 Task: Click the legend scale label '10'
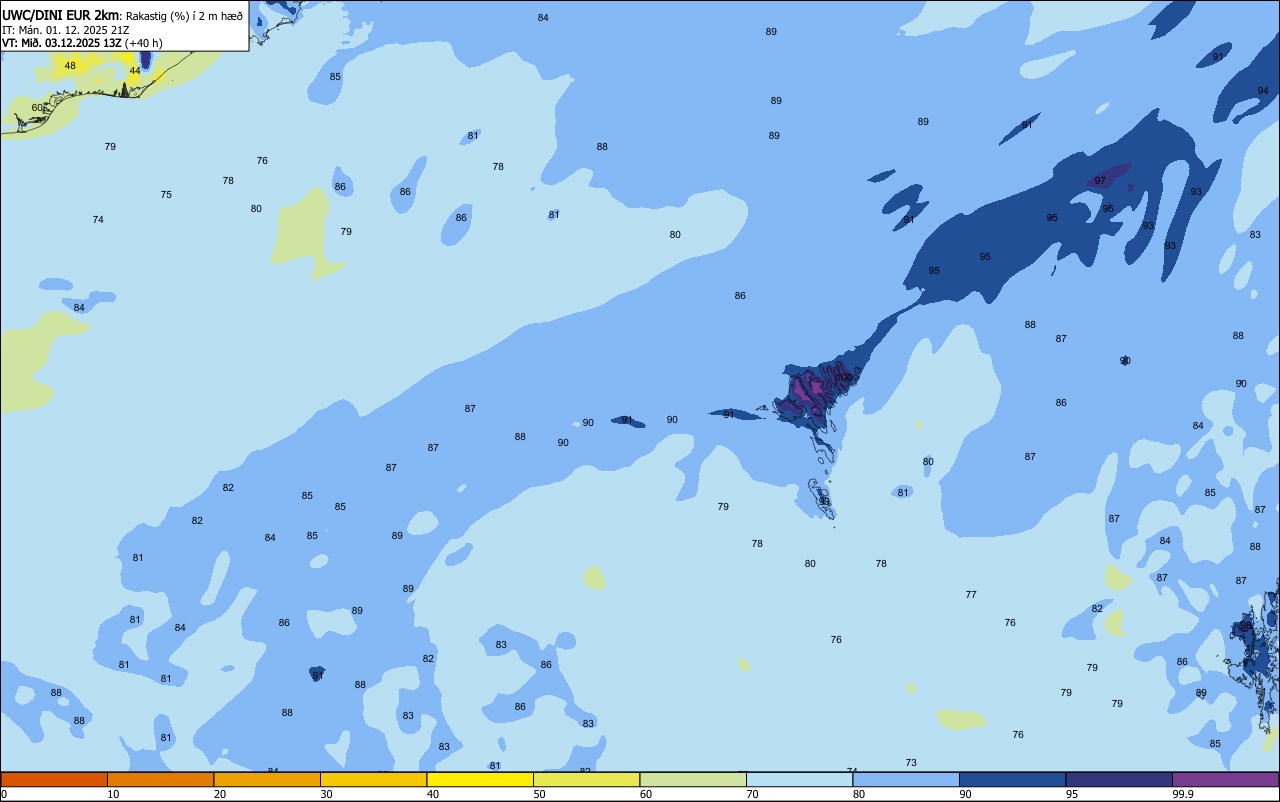pyautogui.click(x=113, y=794)
